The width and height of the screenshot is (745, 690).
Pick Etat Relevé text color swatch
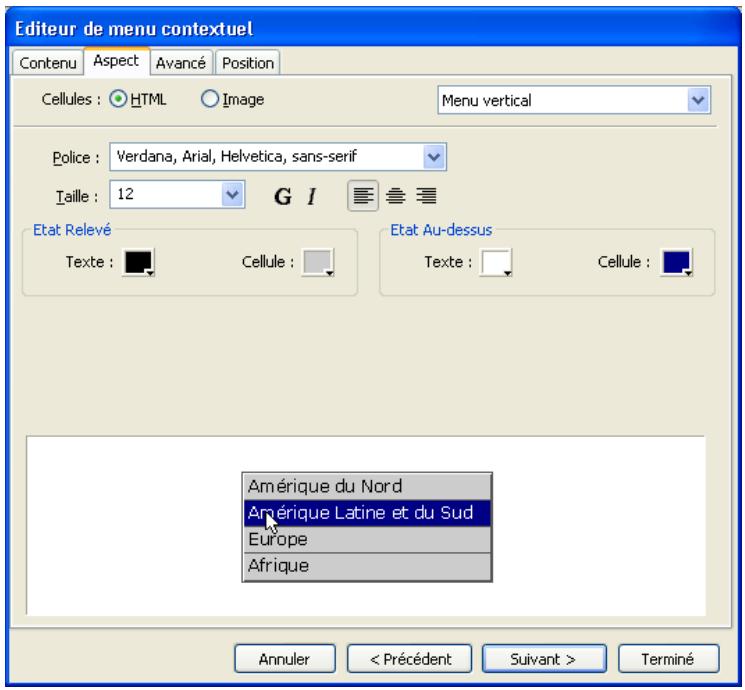point(139,262)
